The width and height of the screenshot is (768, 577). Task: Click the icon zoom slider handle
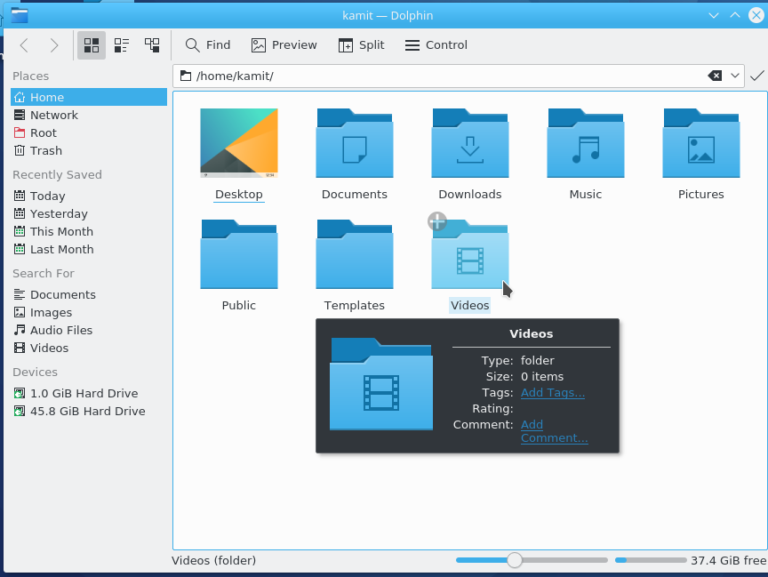[514, 560]
